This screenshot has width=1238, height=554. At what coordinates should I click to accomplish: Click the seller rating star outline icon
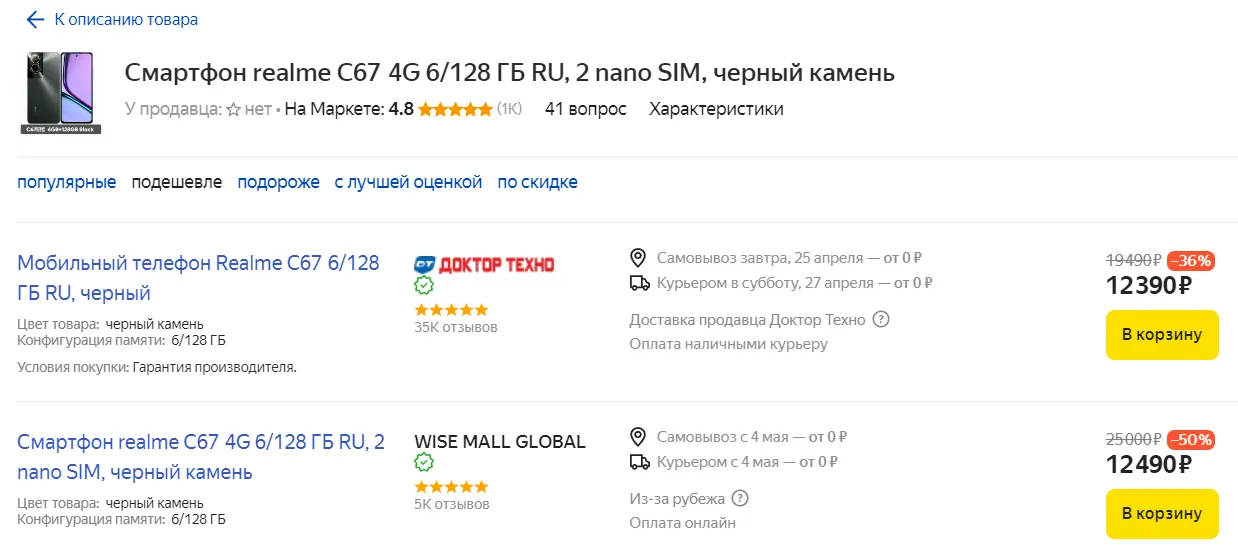[233, 109]
